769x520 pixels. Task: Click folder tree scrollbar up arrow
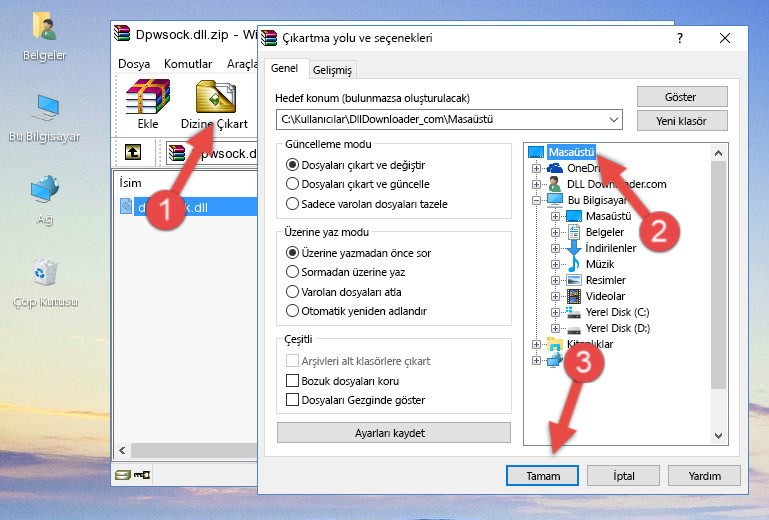point(718,153)
